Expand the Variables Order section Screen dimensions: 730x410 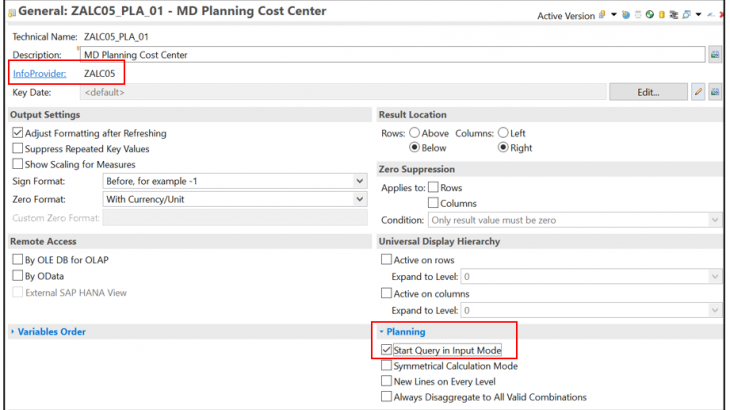coord(52,331)
